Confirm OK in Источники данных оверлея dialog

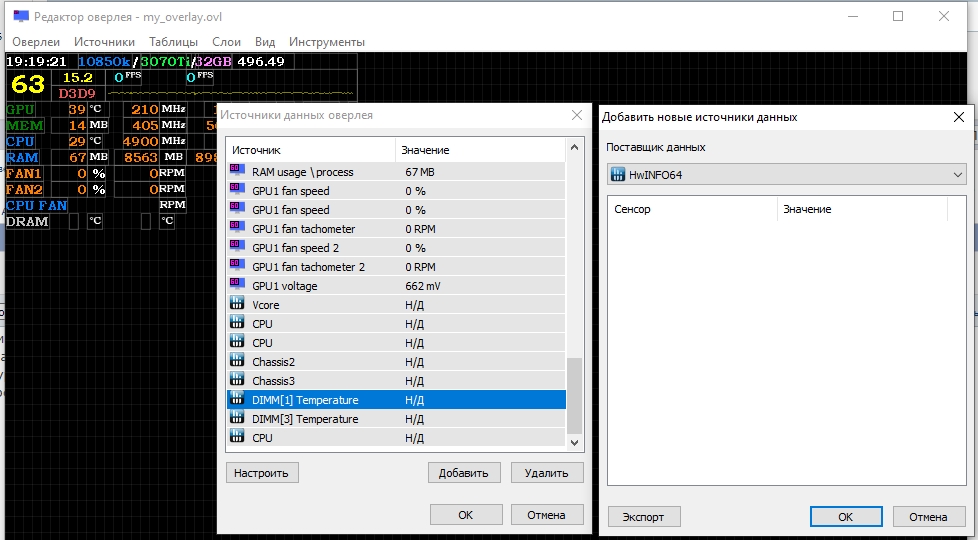click(x=466, y=515)
